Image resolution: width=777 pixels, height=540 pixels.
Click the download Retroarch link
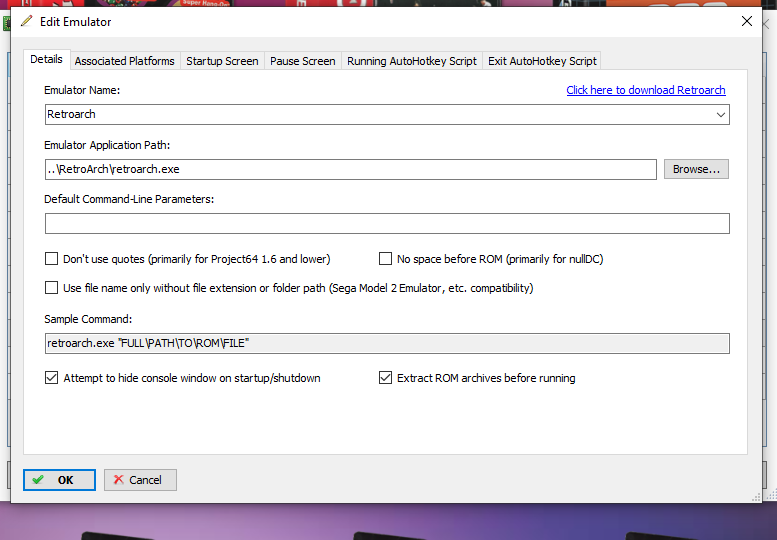point(646,90)
